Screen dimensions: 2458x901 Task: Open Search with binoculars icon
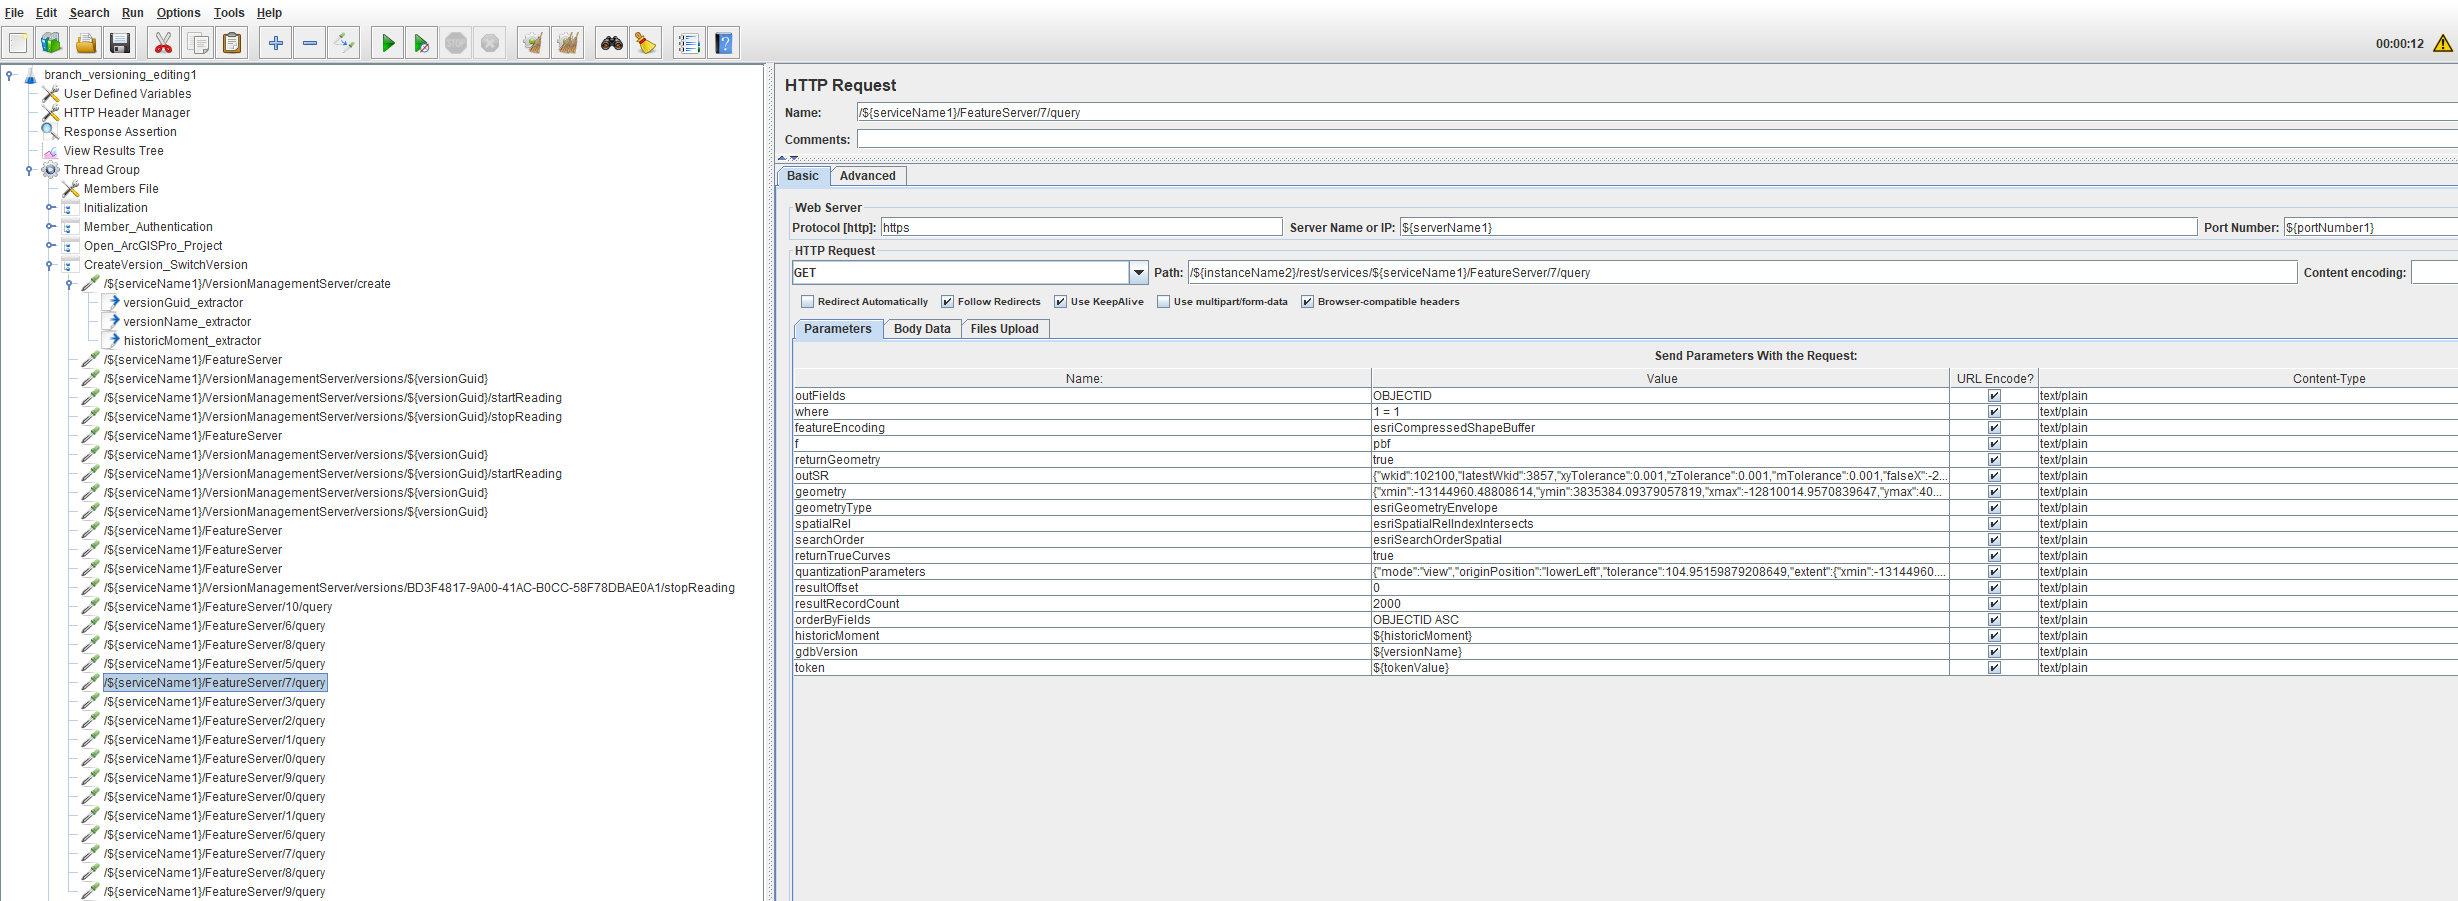(611, 43)
